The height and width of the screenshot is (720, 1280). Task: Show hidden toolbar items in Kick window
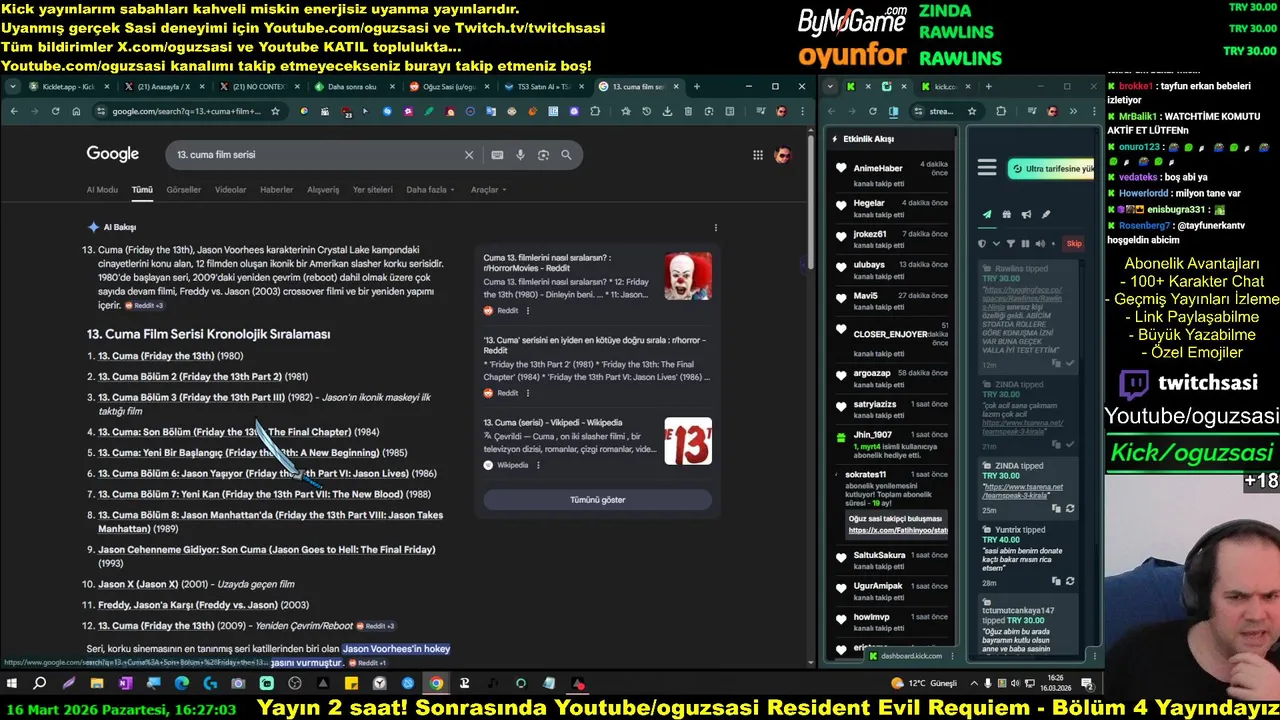click(1073, 111)
